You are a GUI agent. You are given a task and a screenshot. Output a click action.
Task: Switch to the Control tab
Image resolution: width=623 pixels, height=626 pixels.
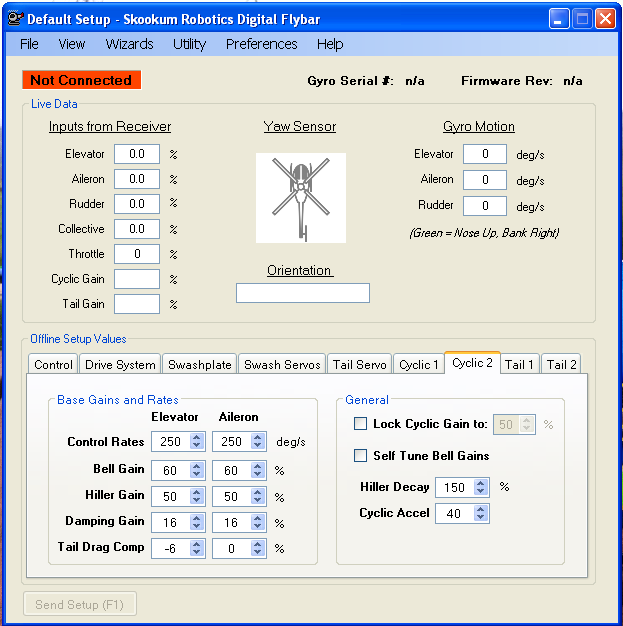[53, 364]
